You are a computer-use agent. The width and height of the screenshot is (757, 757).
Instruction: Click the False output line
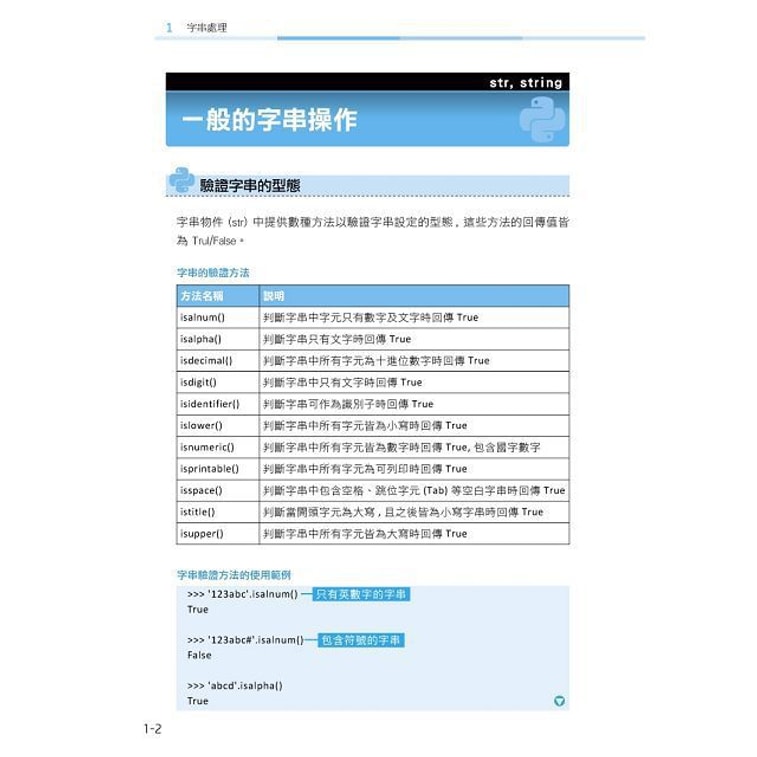pyautogui.click(x=199, y=655)
